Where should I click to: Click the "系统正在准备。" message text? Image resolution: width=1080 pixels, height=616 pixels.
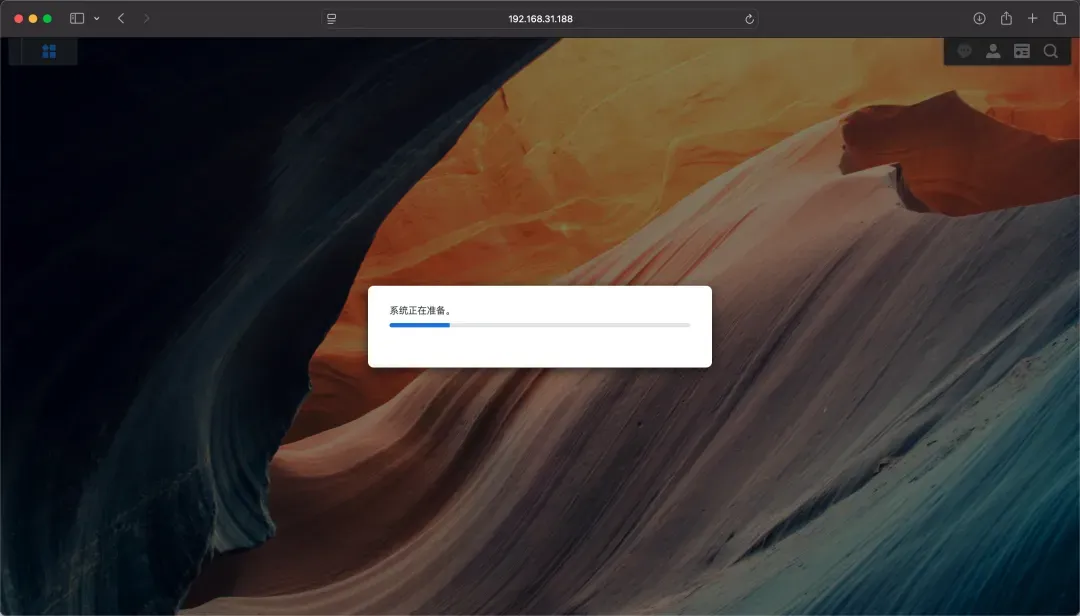point(420,311)
